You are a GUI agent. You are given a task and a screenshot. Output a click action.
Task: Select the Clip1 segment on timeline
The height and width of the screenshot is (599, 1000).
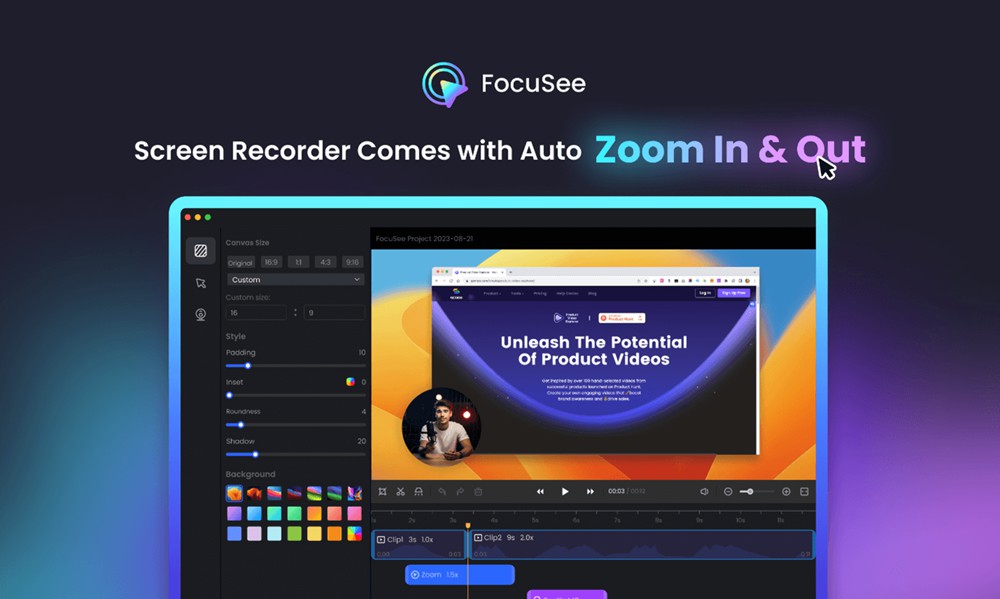pyautogui.click(x=419, y=545)
